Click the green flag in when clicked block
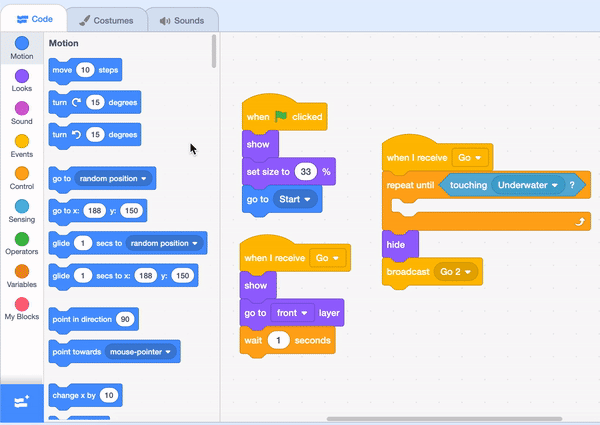 tap(281, 116)
